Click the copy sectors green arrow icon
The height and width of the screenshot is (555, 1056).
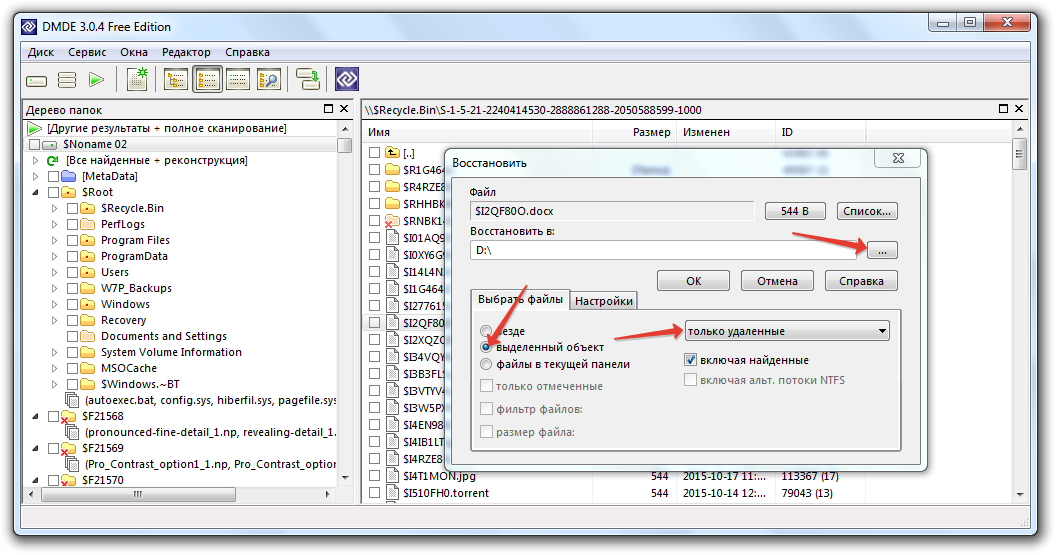(x=307, y=80)
